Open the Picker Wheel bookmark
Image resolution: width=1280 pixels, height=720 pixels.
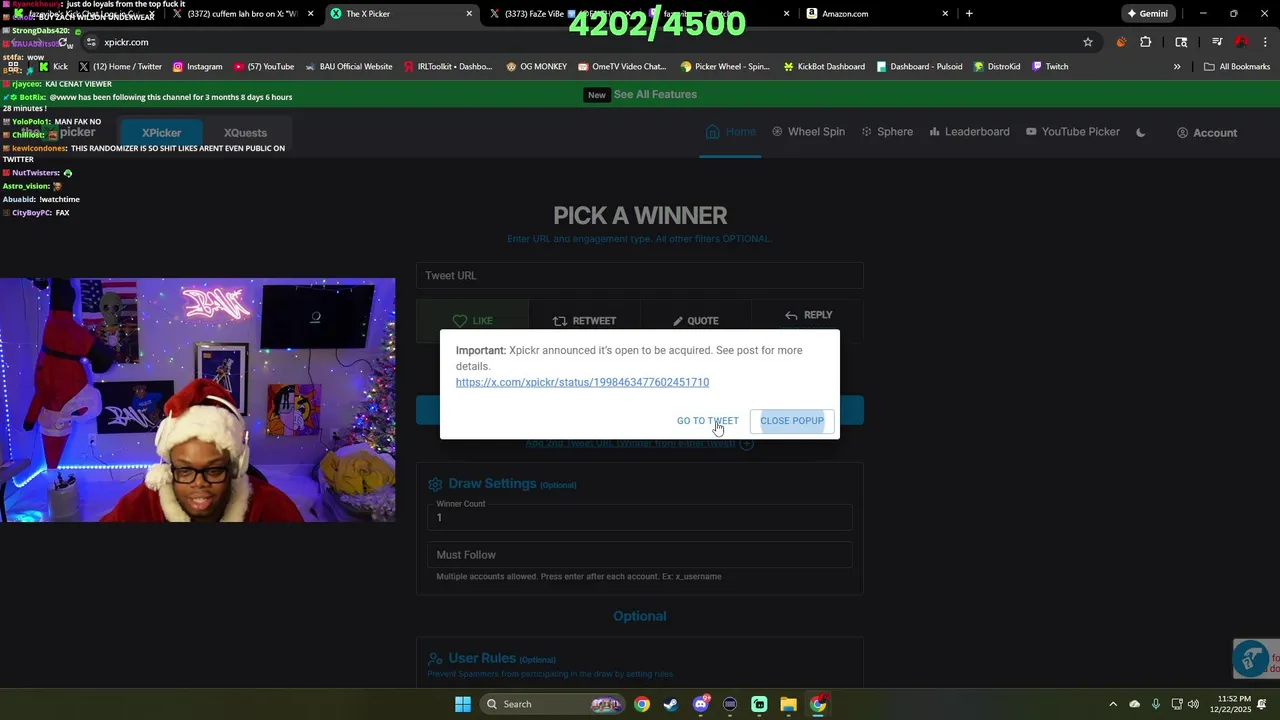[x=725, y=67]
